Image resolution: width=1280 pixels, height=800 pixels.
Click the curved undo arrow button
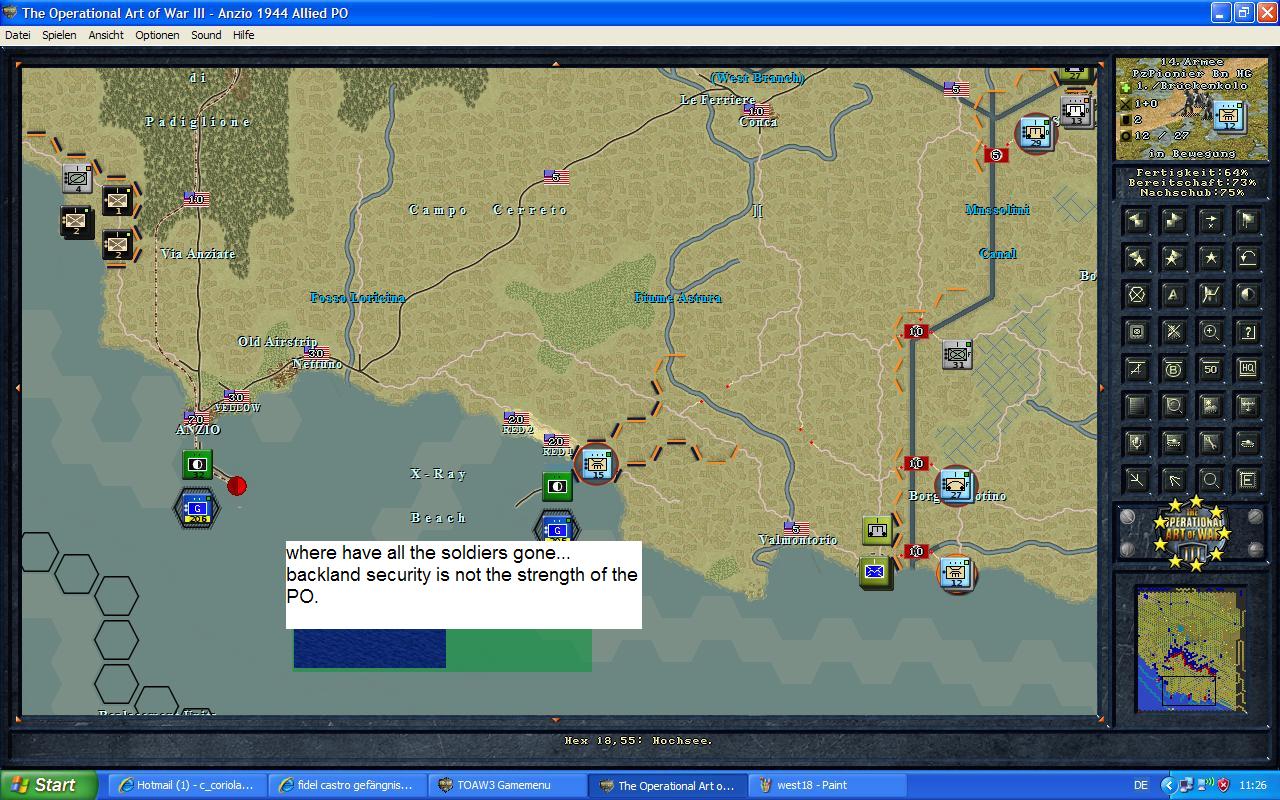[1247, 258]
